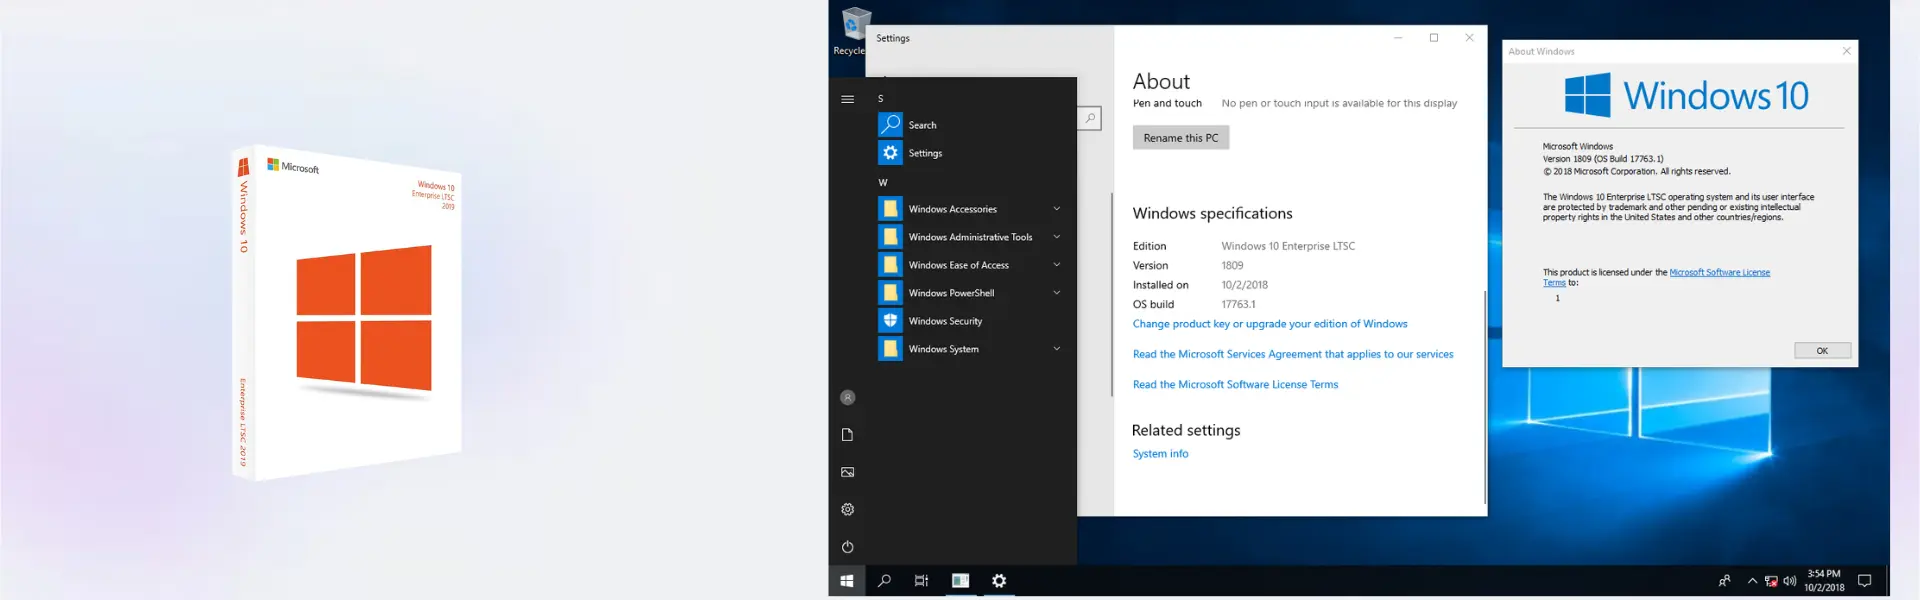Open the Recycle Bin desktop icon
Image resolution: width=1920 pixels, height=600 pixels.
tap(852, 30)
